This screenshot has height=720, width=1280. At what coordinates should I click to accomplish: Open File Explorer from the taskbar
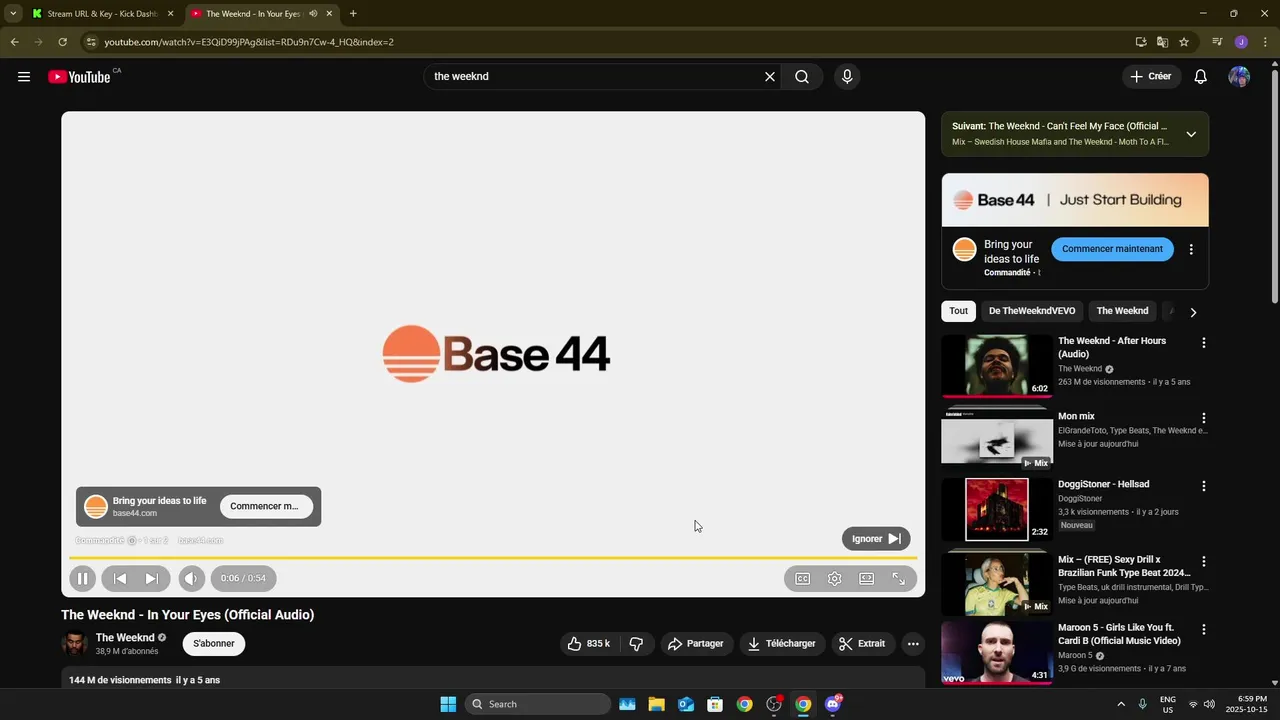tap(656, 704)
